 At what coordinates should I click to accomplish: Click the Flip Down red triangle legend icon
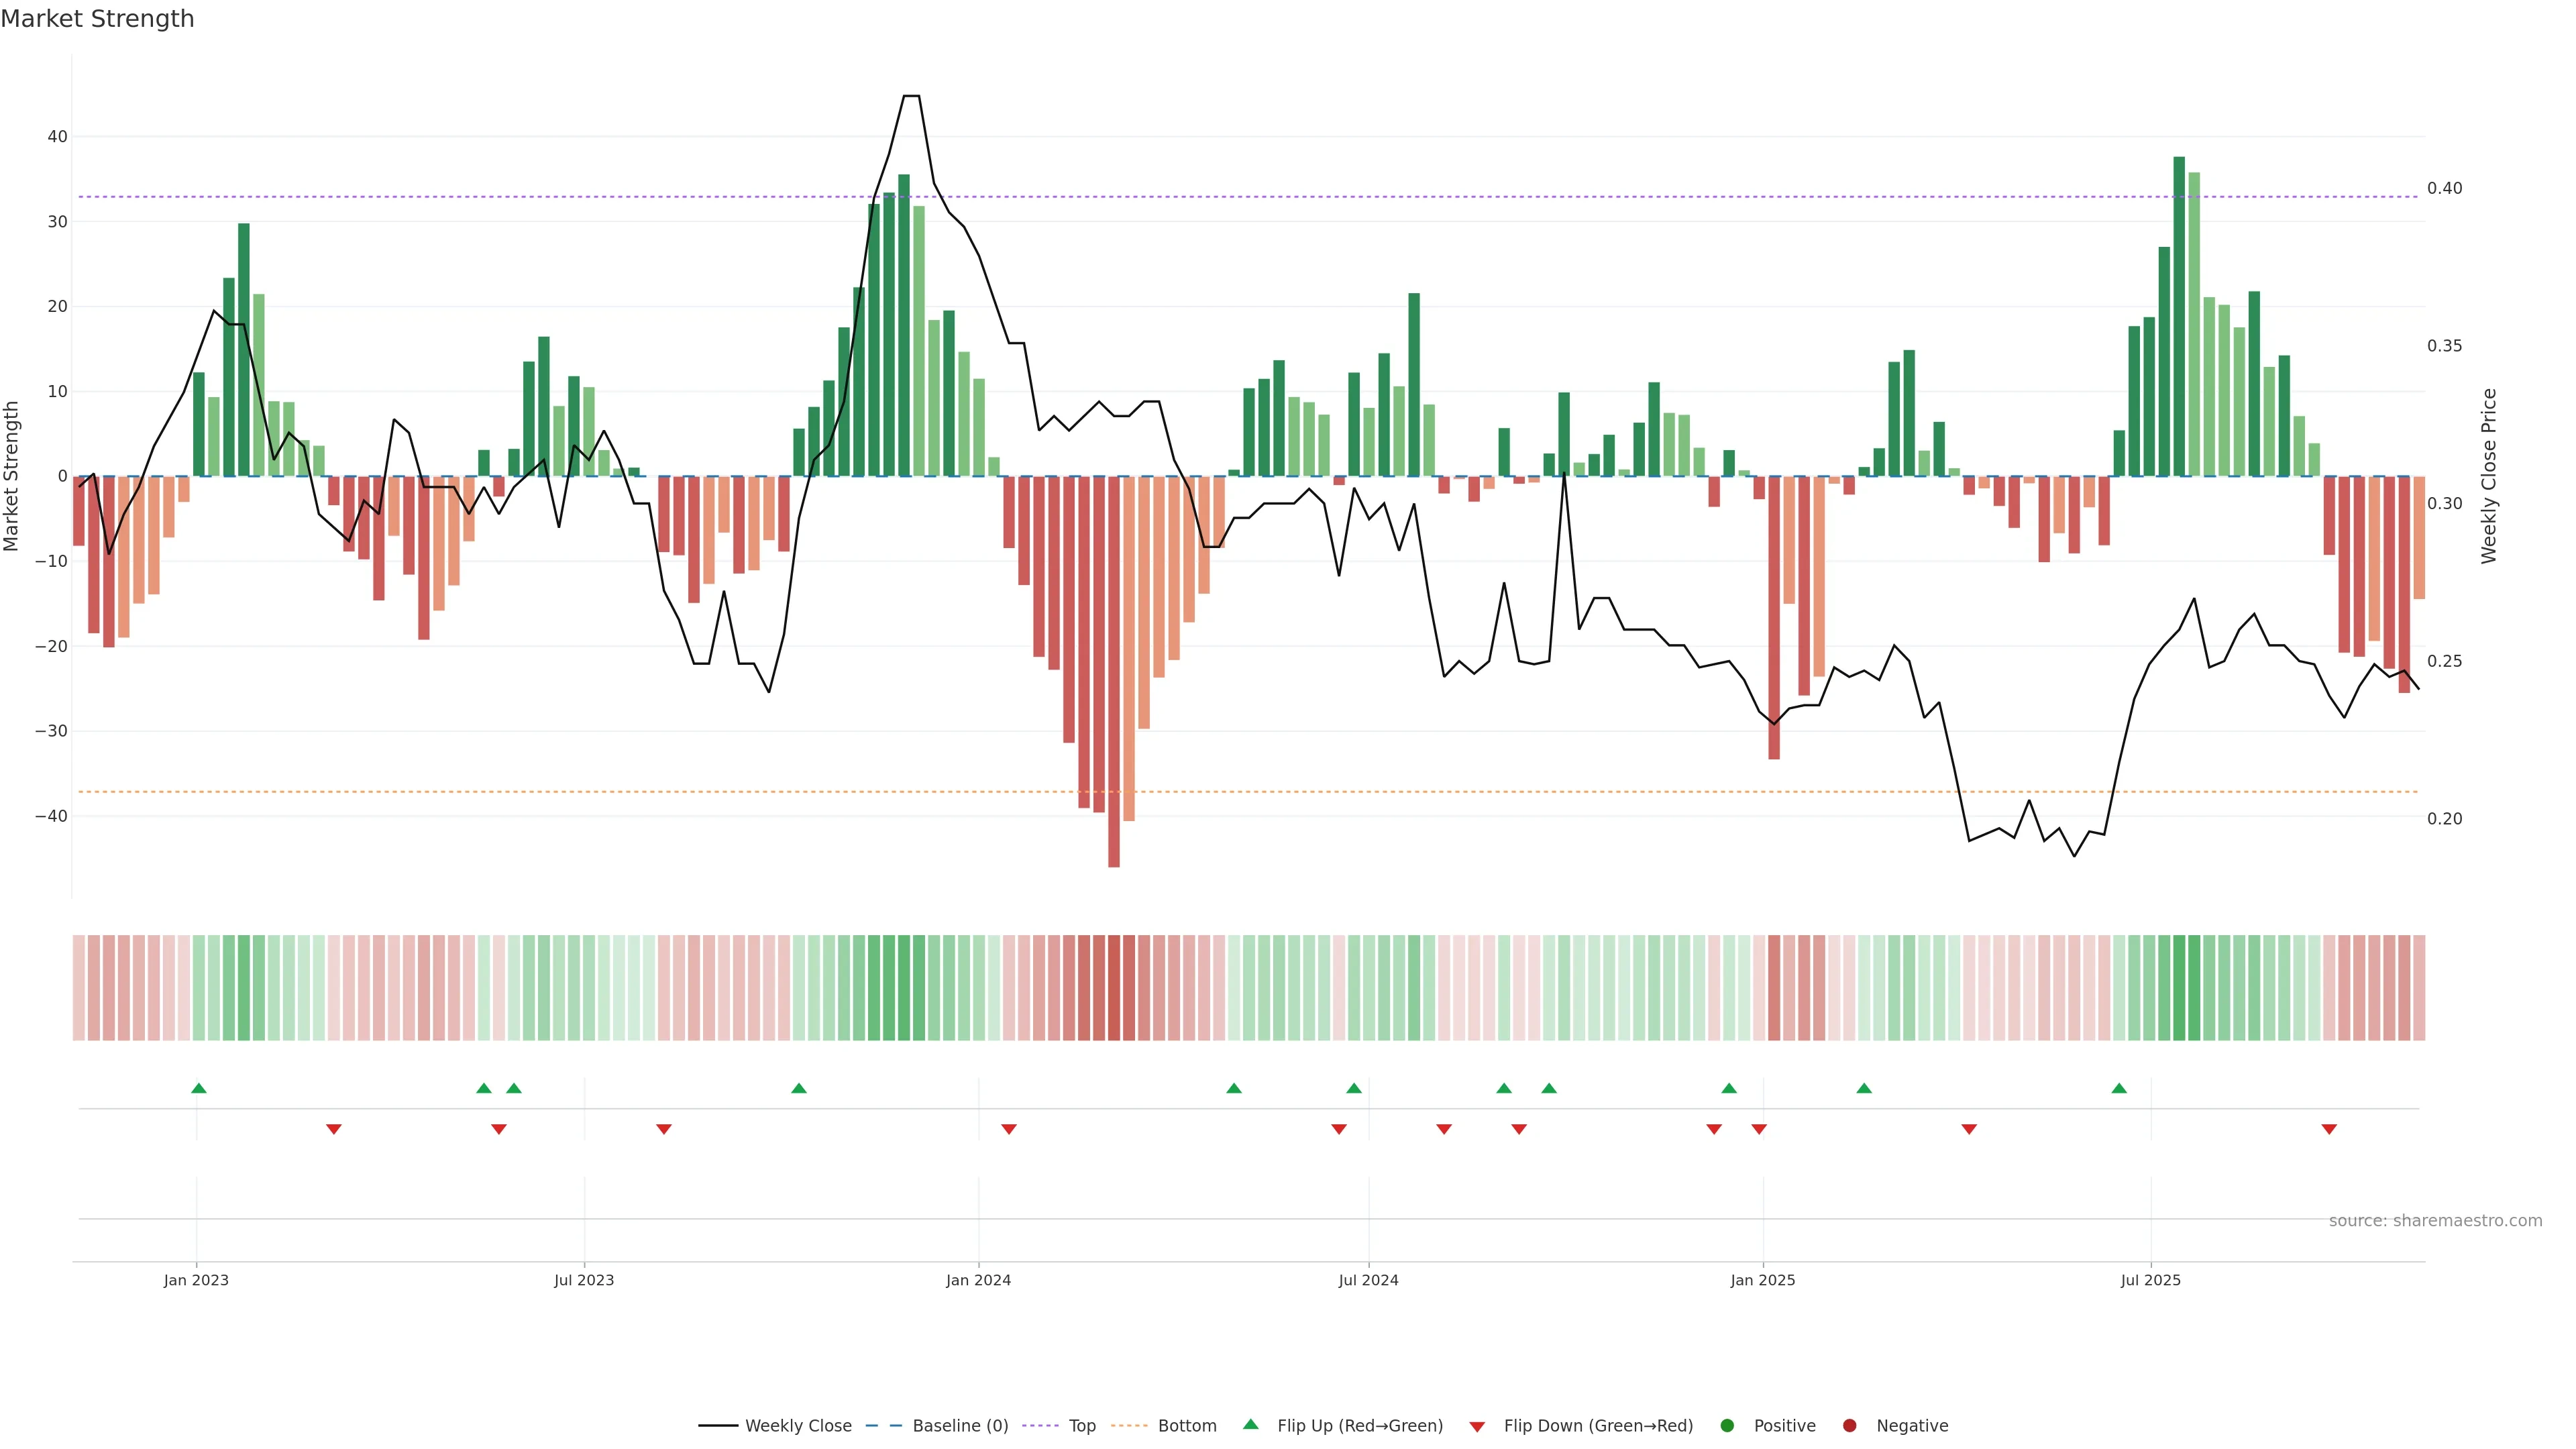coord(1477,1427)
